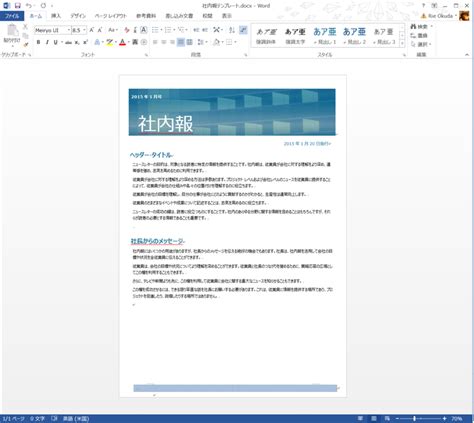
Task: Apply the 見出し 1 heading style
Action: point(325,36)
